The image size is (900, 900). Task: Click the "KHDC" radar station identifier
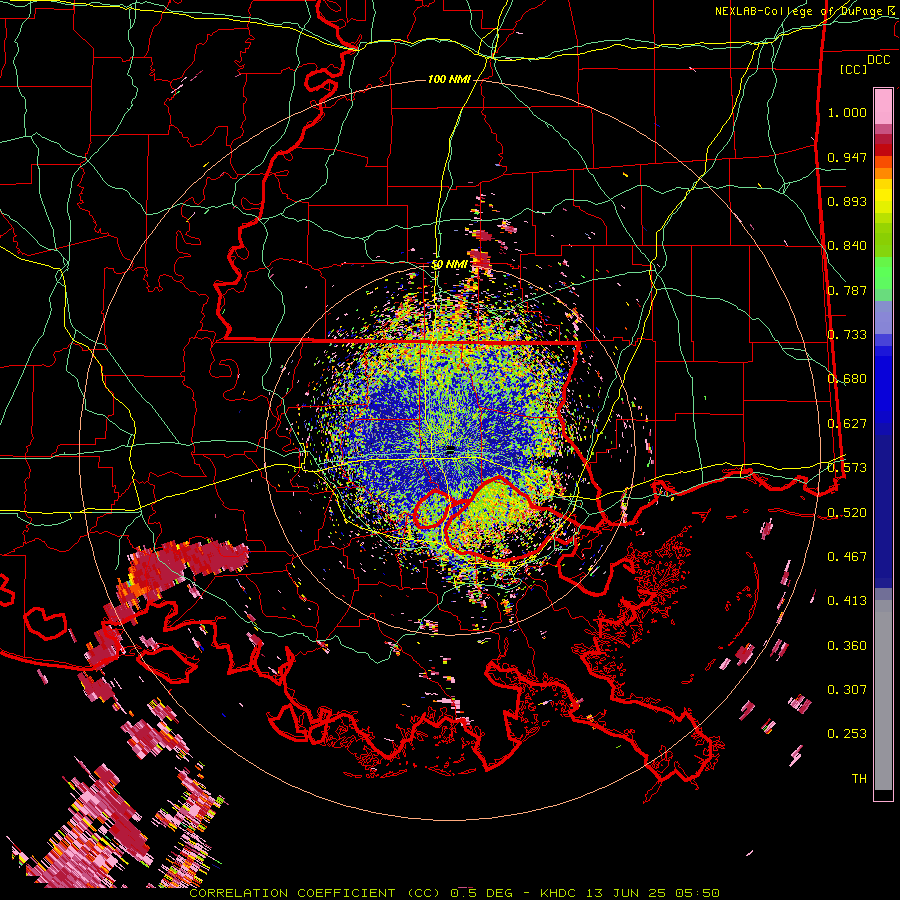click(x=560, y=893)
